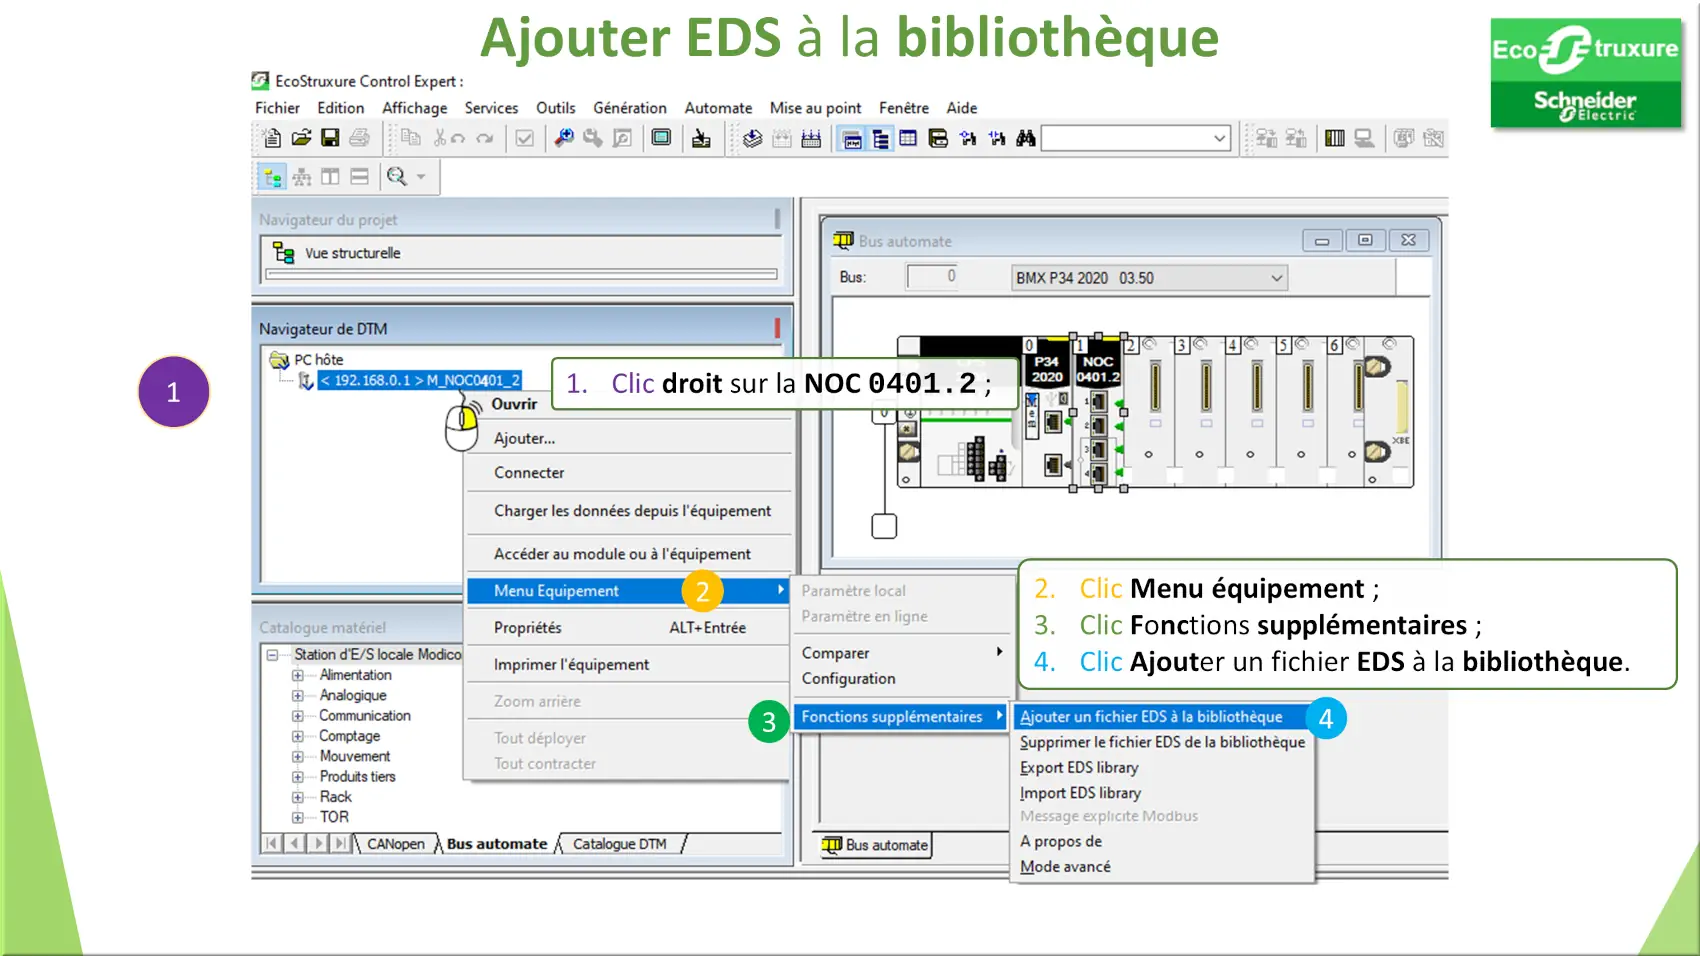Expand the Produits tiers node

pos(297,777)
